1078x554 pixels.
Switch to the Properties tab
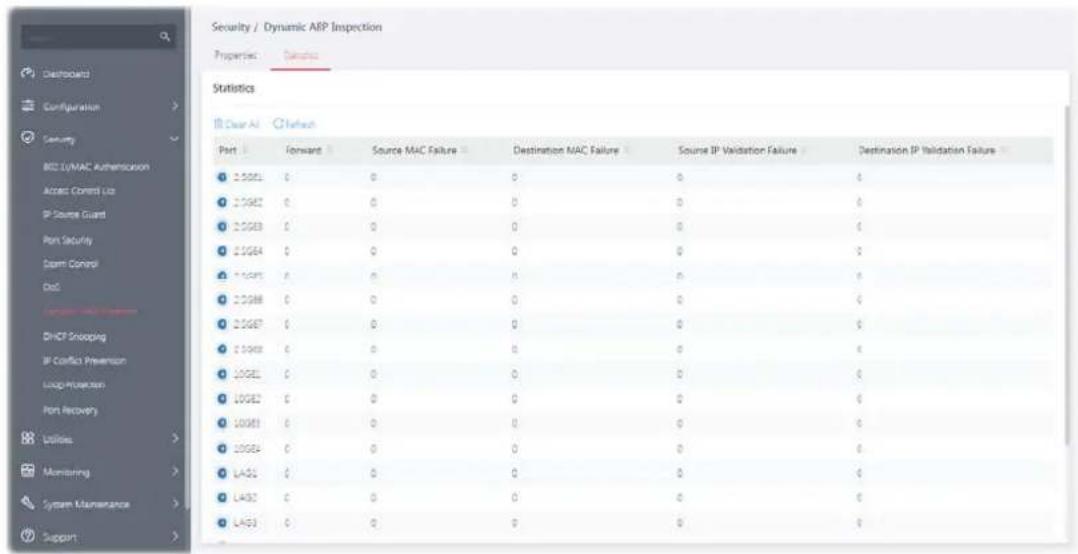(236, 55)
